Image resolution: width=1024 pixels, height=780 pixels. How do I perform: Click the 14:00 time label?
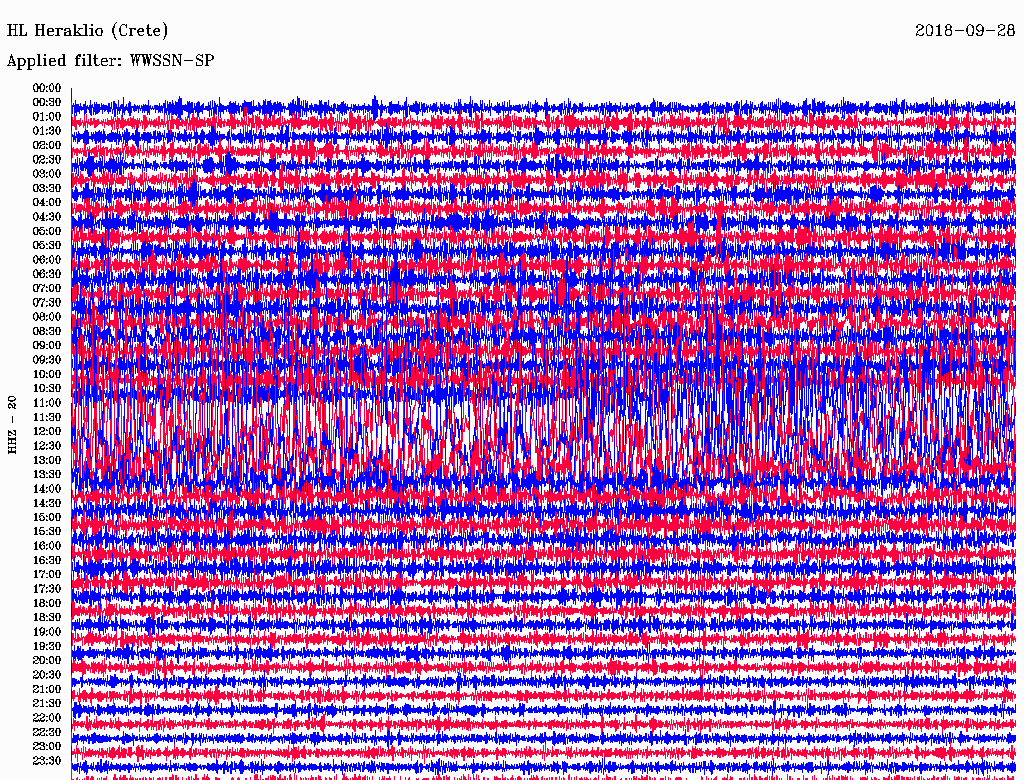pos(47,489)
